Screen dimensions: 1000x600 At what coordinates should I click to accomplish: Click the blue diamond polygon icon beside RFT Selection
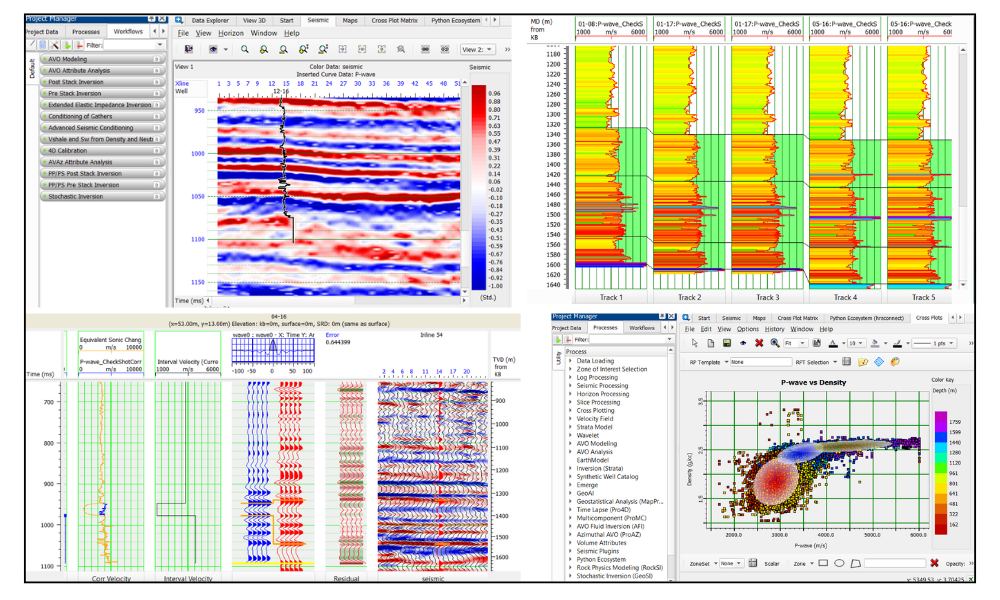tap(878, 361)
